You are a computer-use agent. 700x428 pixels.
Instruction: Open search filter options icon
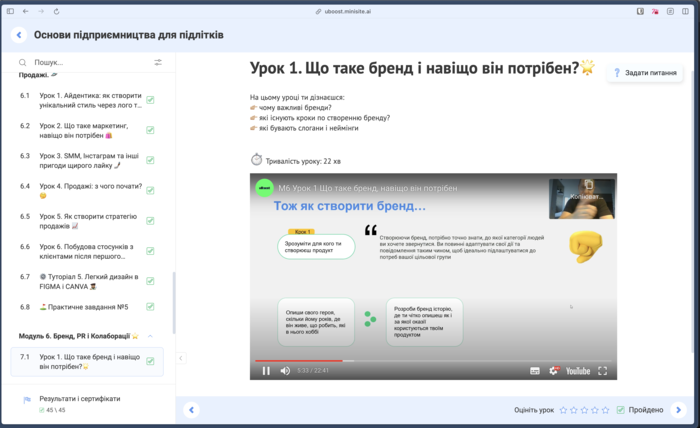point(158,62)
